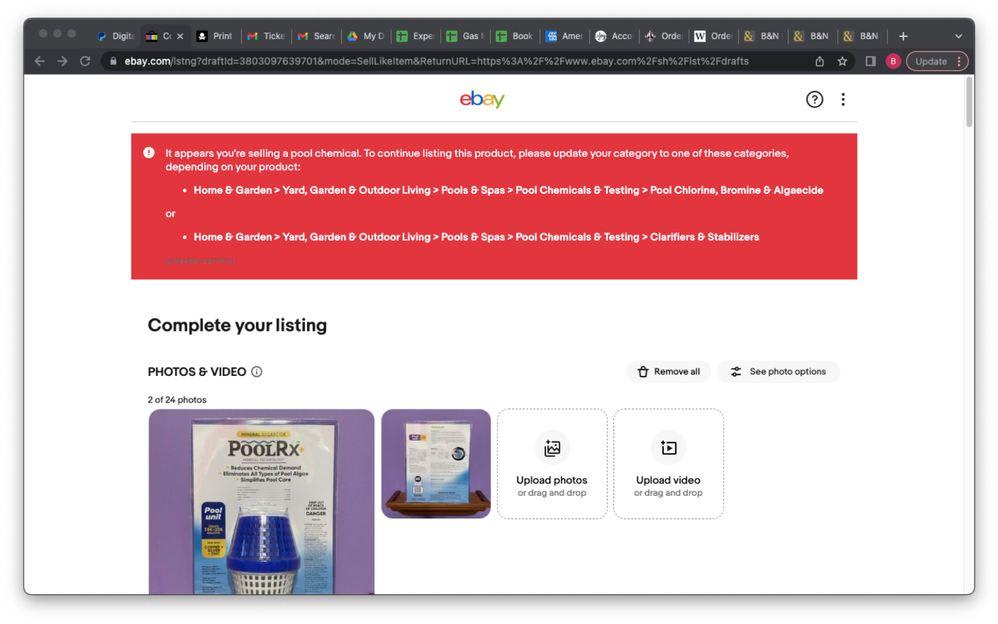Open the eBay help question-mark icon
Image resolution: width=998 pixels, height=624 pixels.
coord(814,99)
